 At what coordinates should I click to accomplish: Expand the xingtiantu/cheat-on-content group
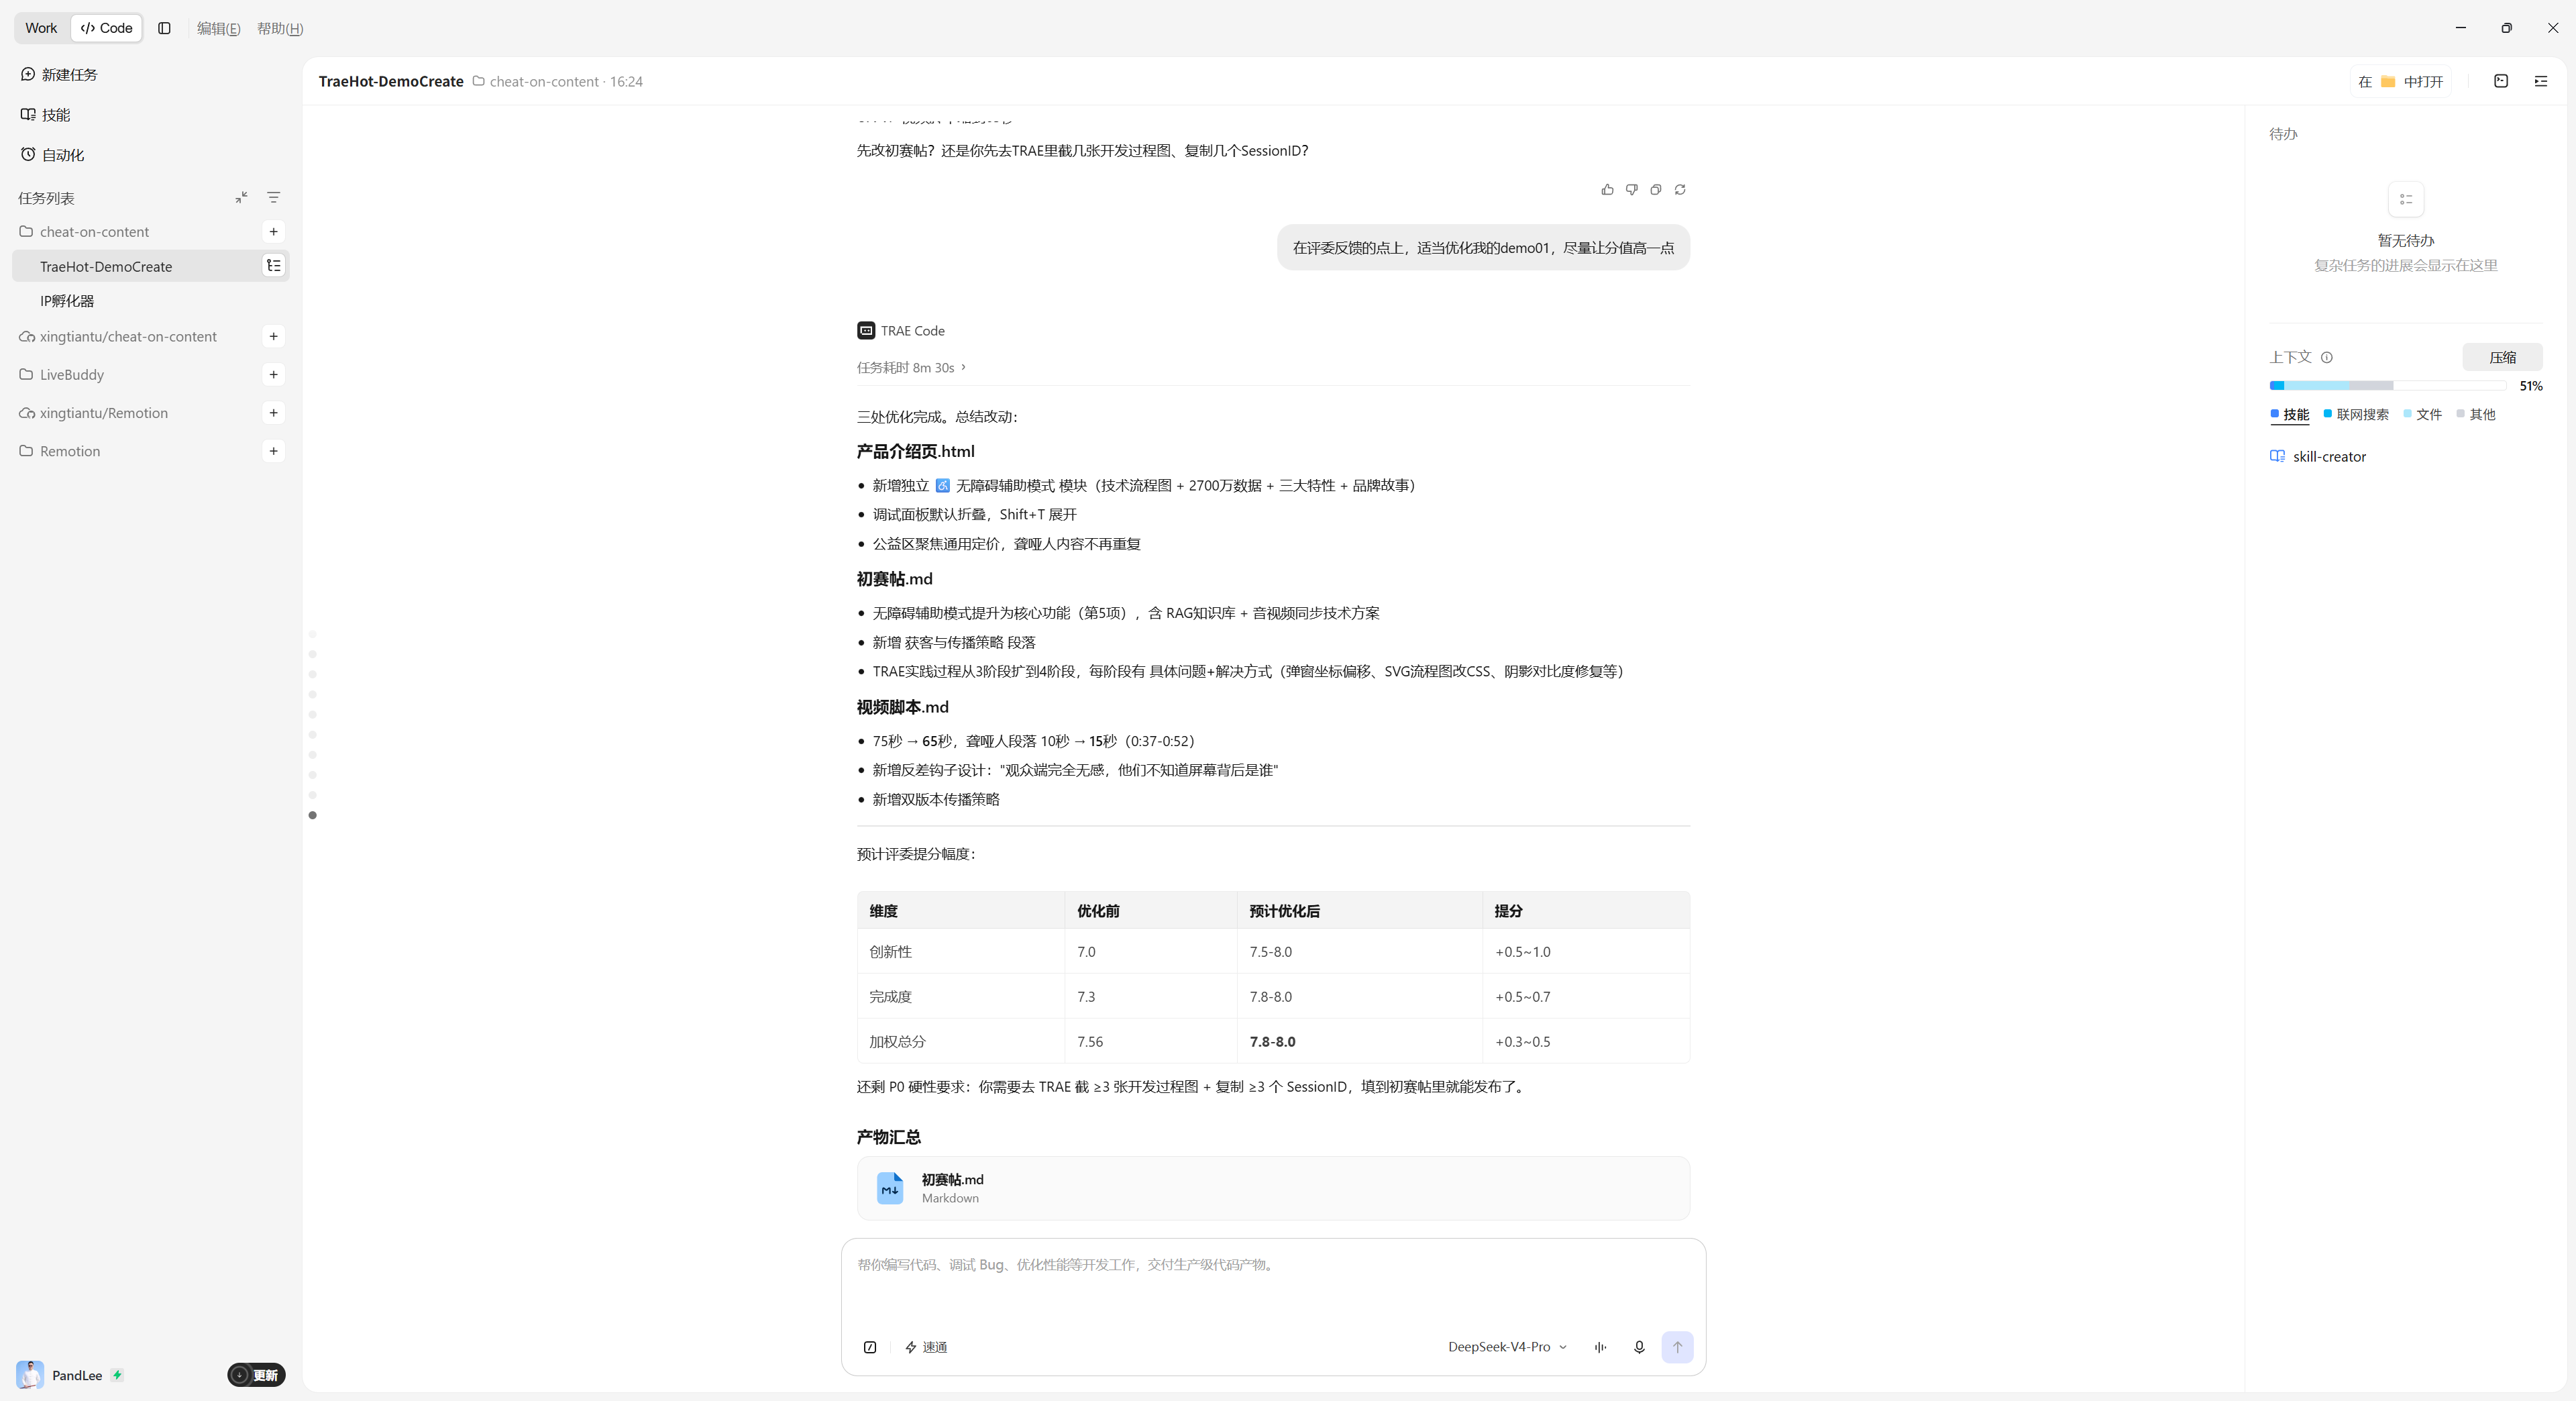(x=118, y=337)
